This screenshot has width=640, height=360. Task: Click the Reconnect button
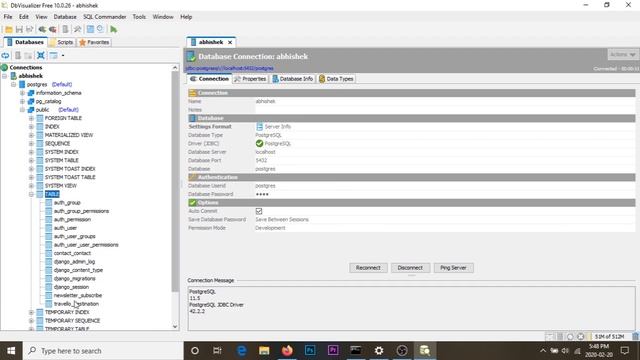pos(368,268)
